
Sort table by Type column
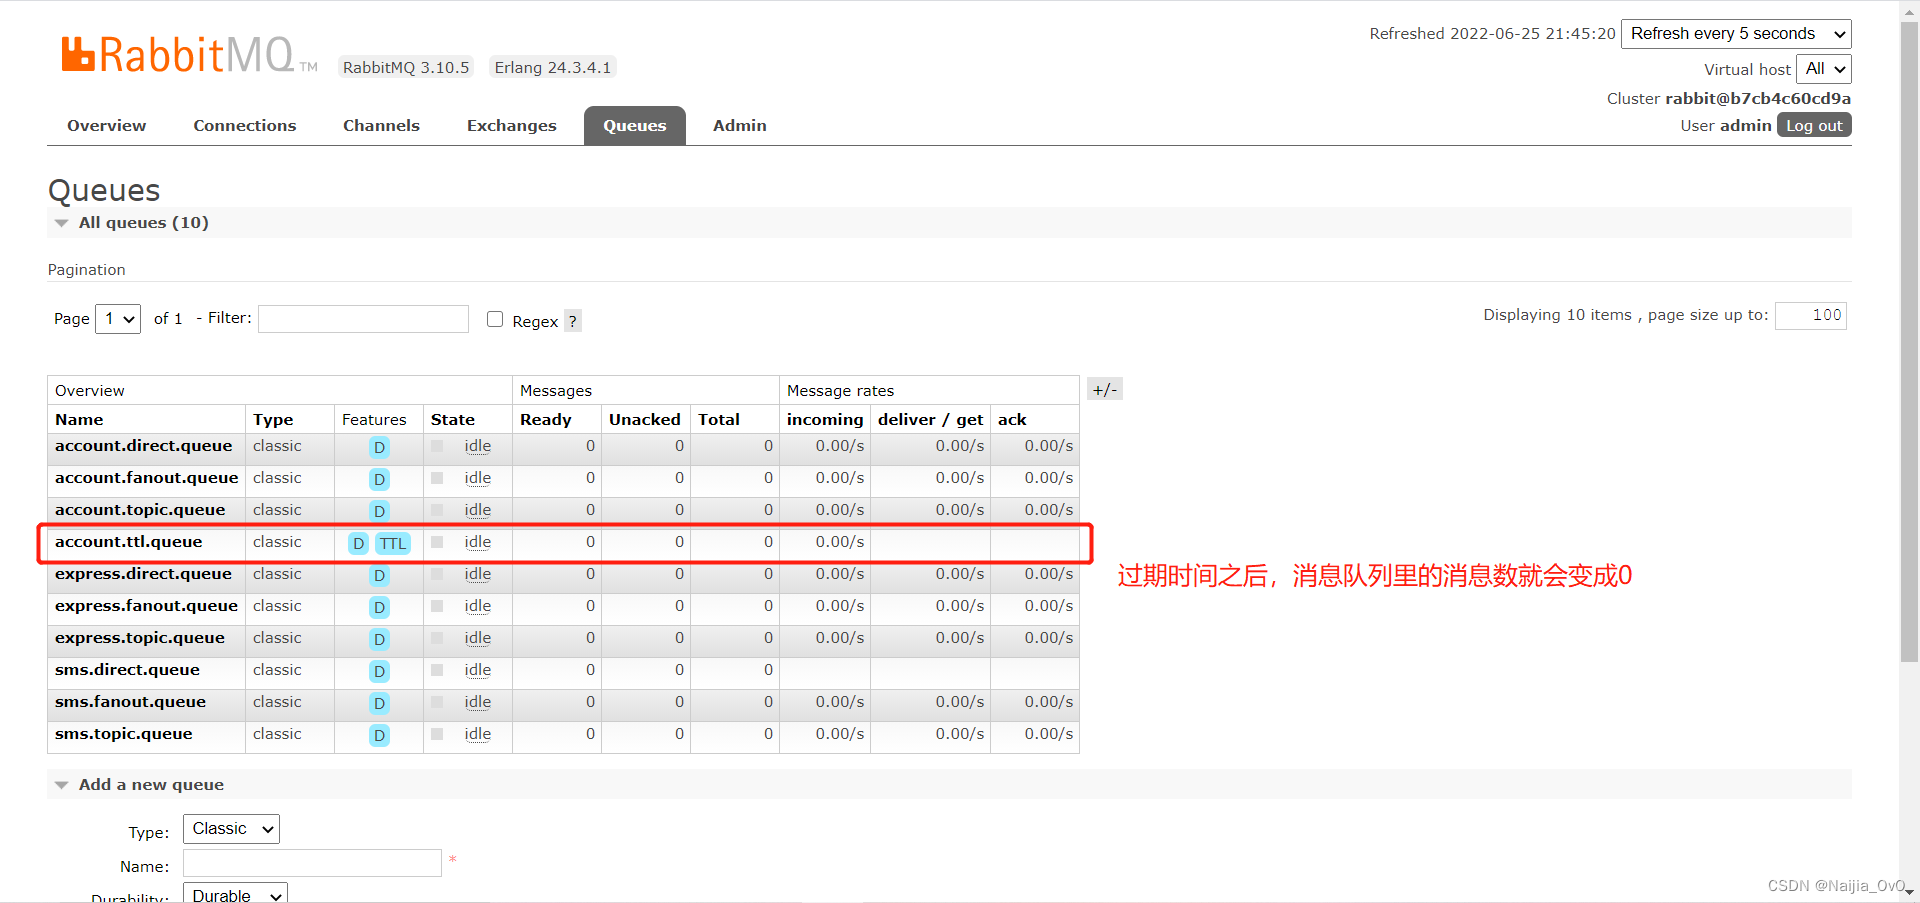coord(273,420)
